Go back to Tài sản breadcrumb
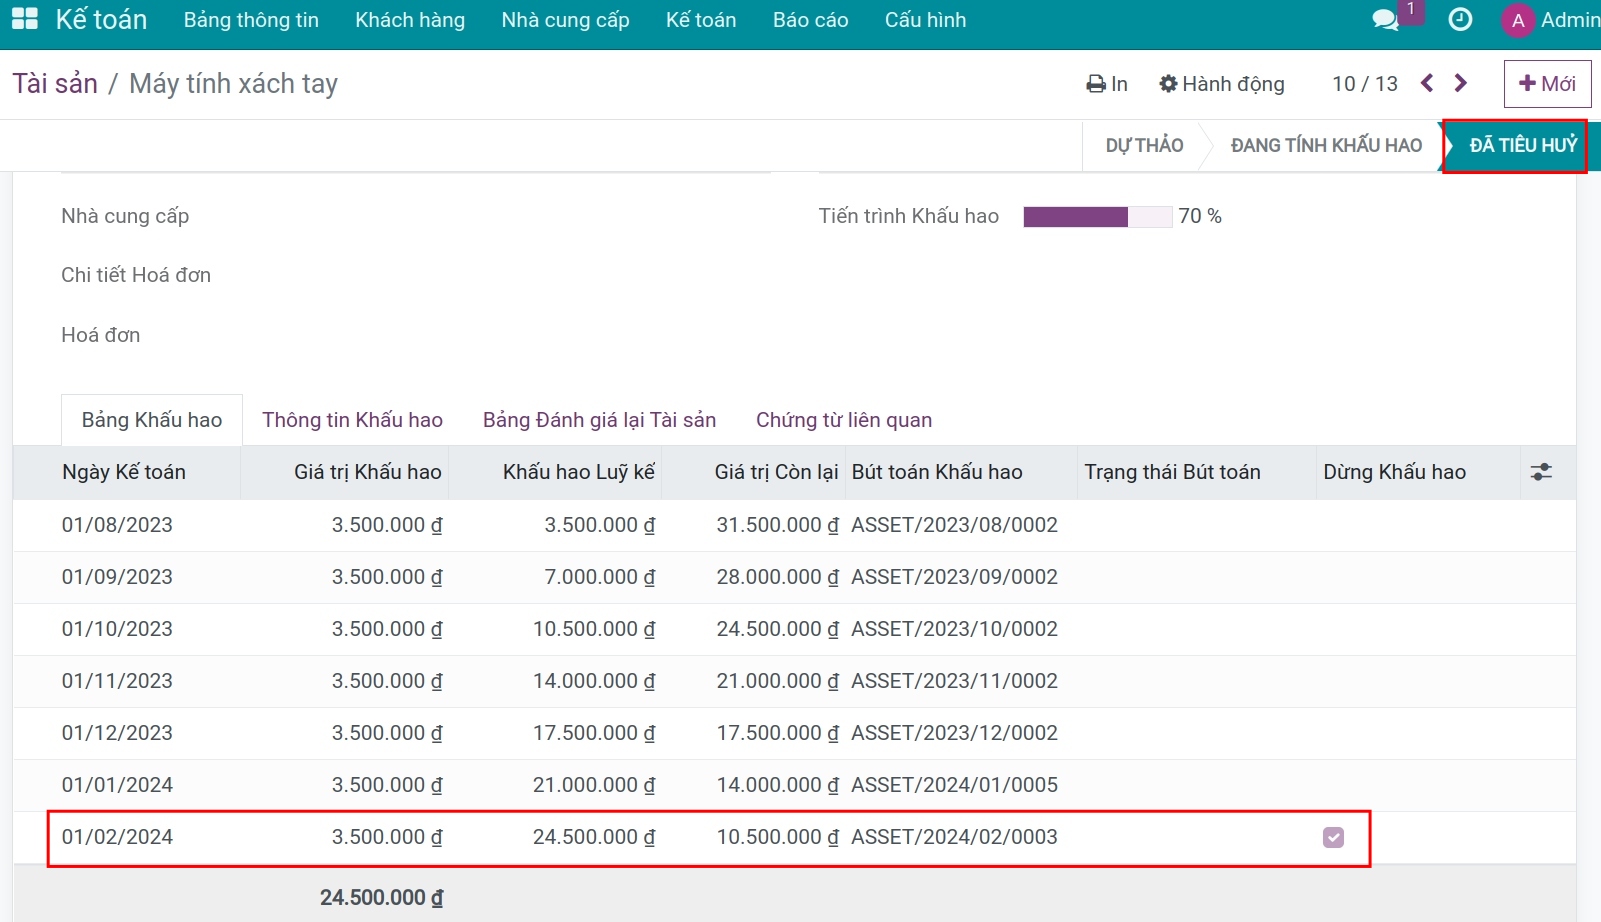Viewport: 1601px width, 922px height. [x=55, y=84]
